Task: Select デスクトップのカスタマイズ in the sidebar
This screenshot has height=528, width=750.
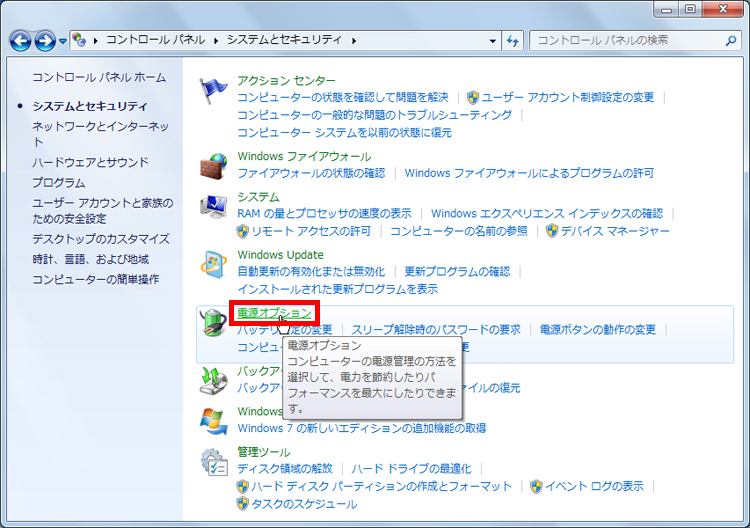Action: 101,239
